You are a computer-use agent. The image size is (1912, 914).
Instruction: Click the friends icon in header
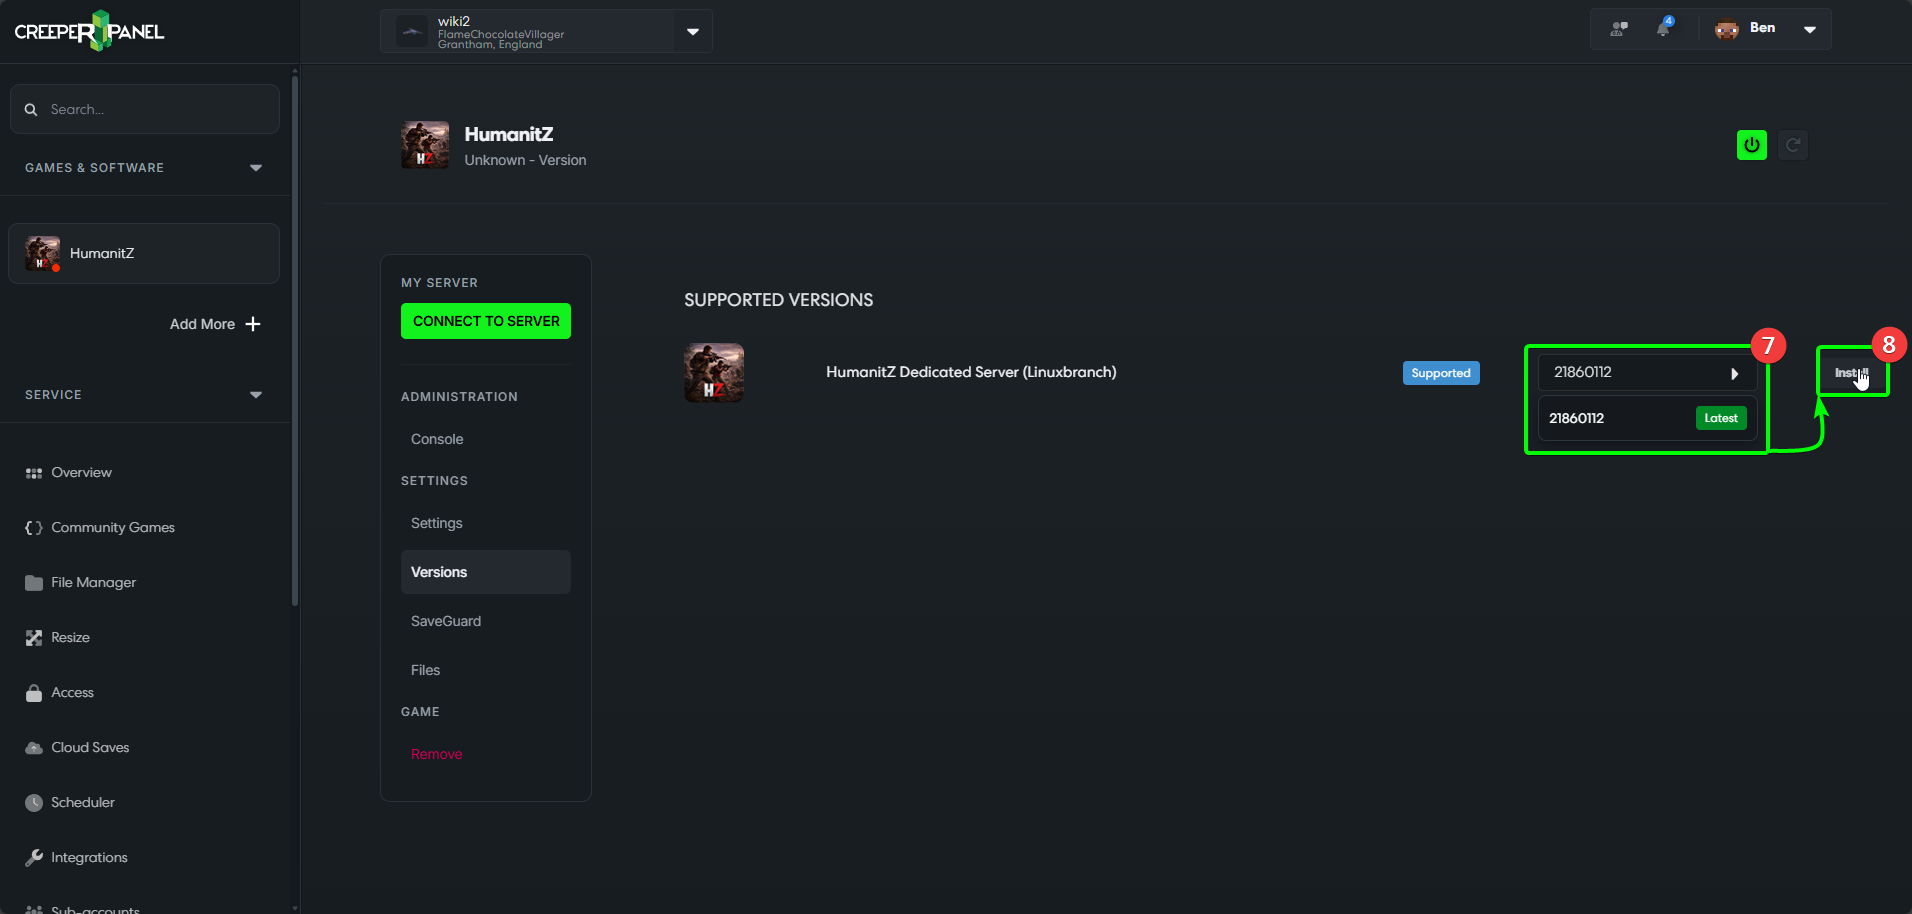[1619, 29]
